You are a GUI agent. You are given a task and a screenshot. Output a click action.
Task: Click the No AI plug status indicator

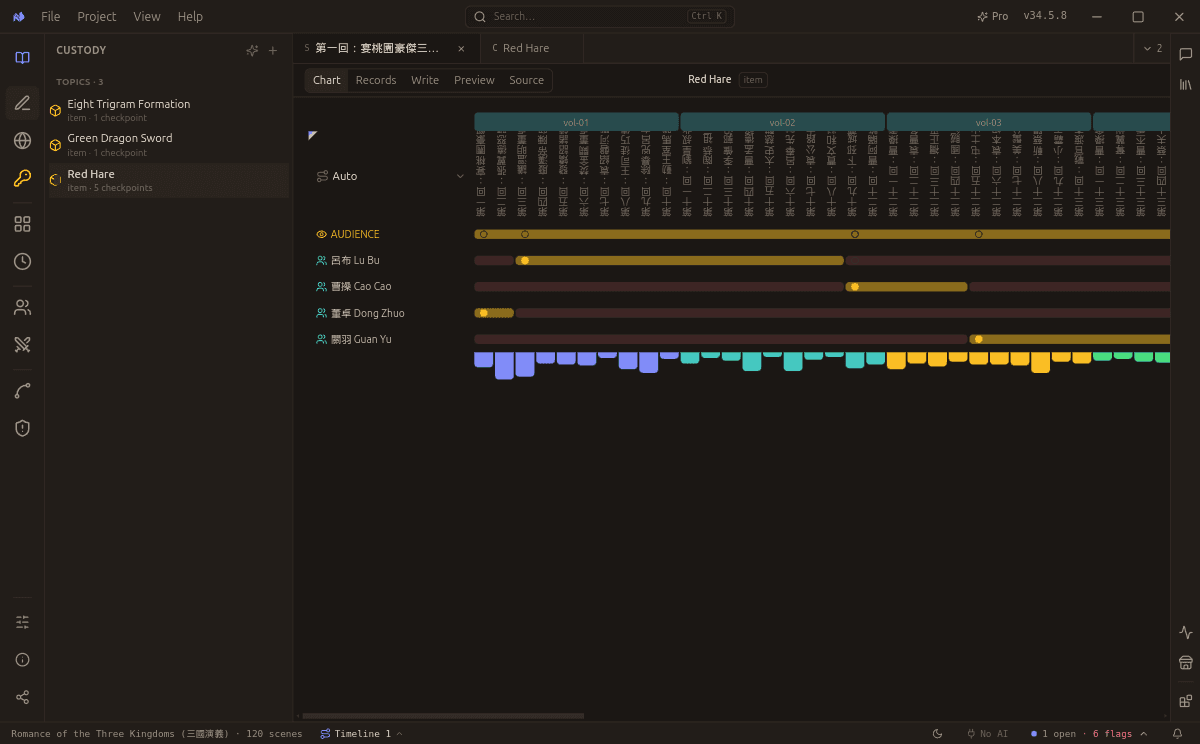987,734
